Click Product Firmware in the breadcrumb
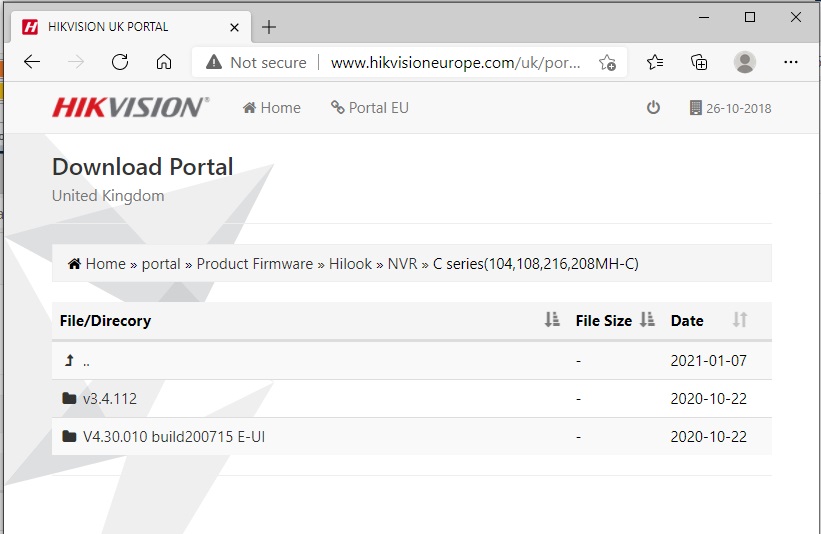 pyautogui.click(x=254, y=264)
